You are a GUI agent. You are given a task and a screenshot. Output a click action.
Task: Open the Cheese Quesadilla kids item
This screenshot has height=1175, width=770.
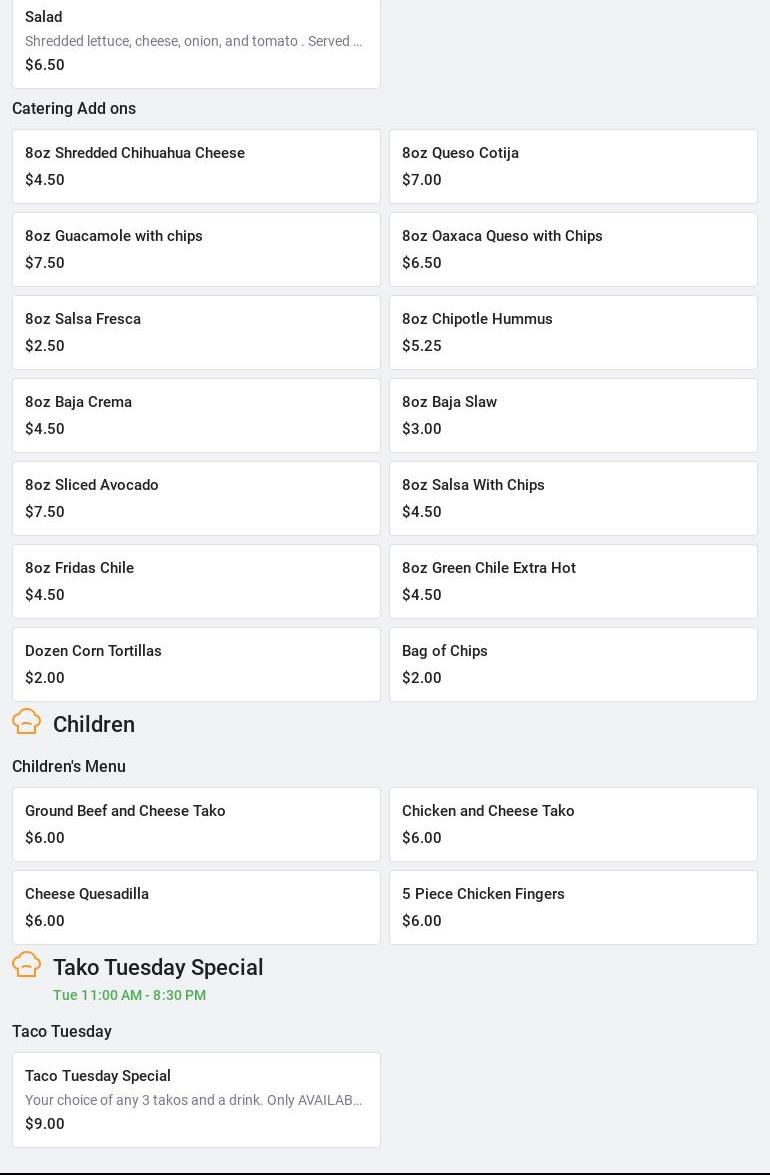pos(196,907)
